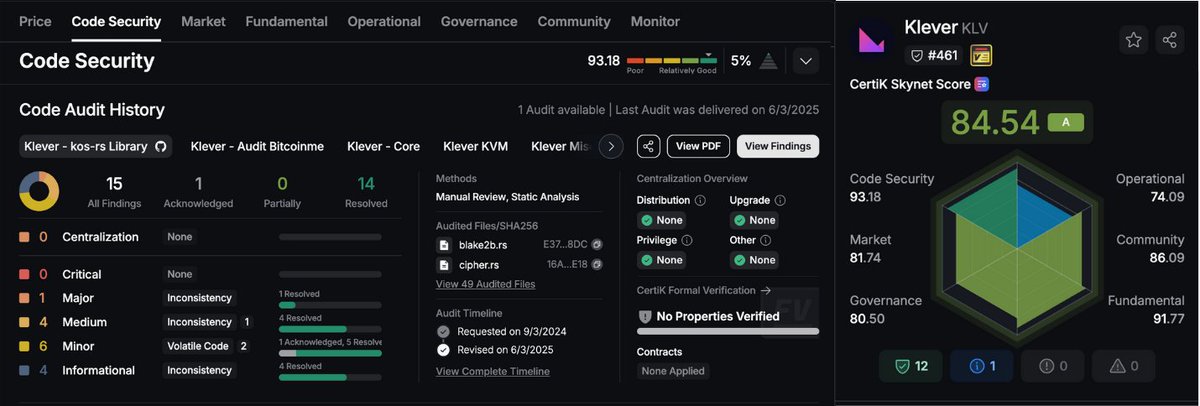Screen dimensions: 1200x406
Task: Click the Major Inconsistency tag
Action: pyautogui.click(x=199, y=298)
